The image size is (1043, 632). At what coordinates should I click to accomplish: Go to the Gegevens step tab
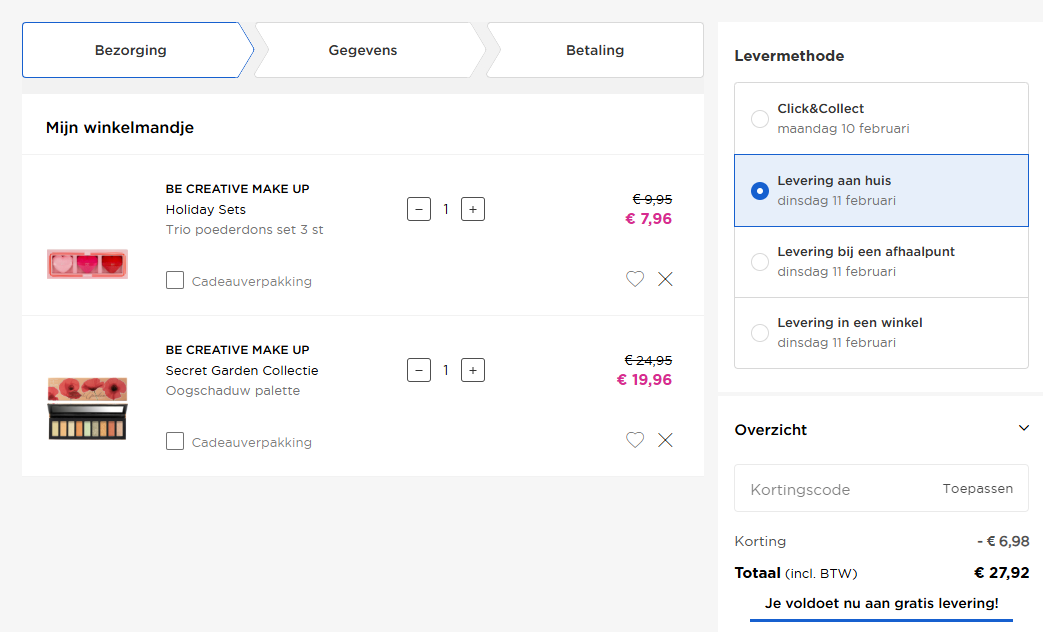[370, 50]
